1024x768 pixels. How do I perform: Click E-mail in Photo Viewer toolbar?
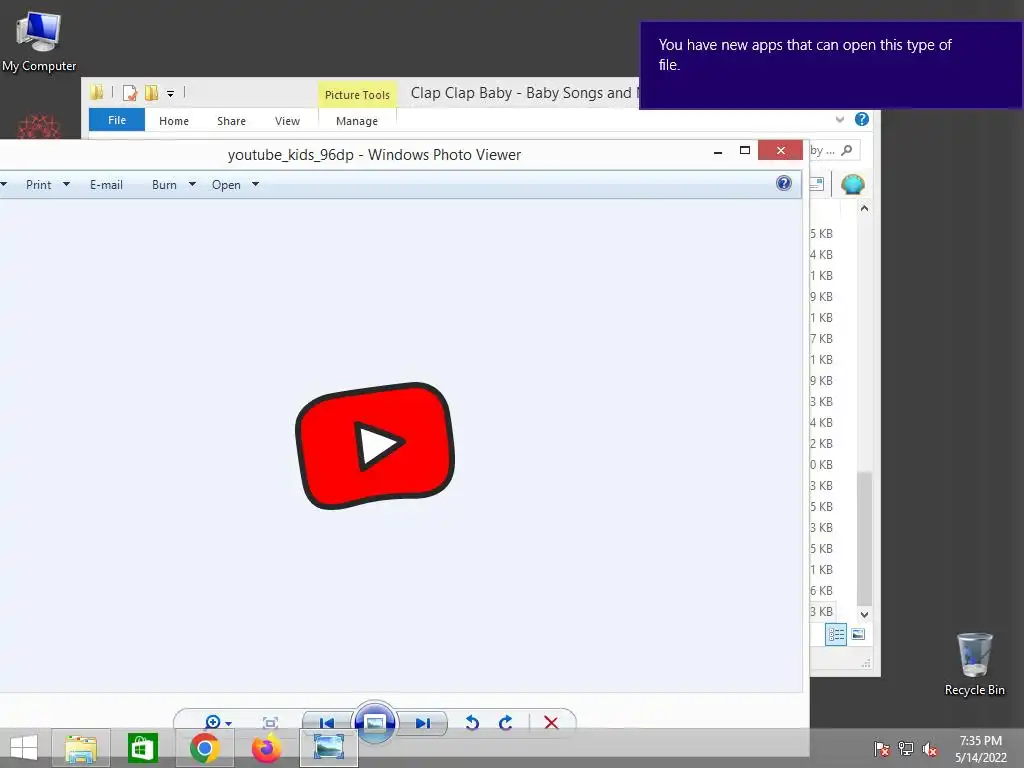tap(106, 185)
